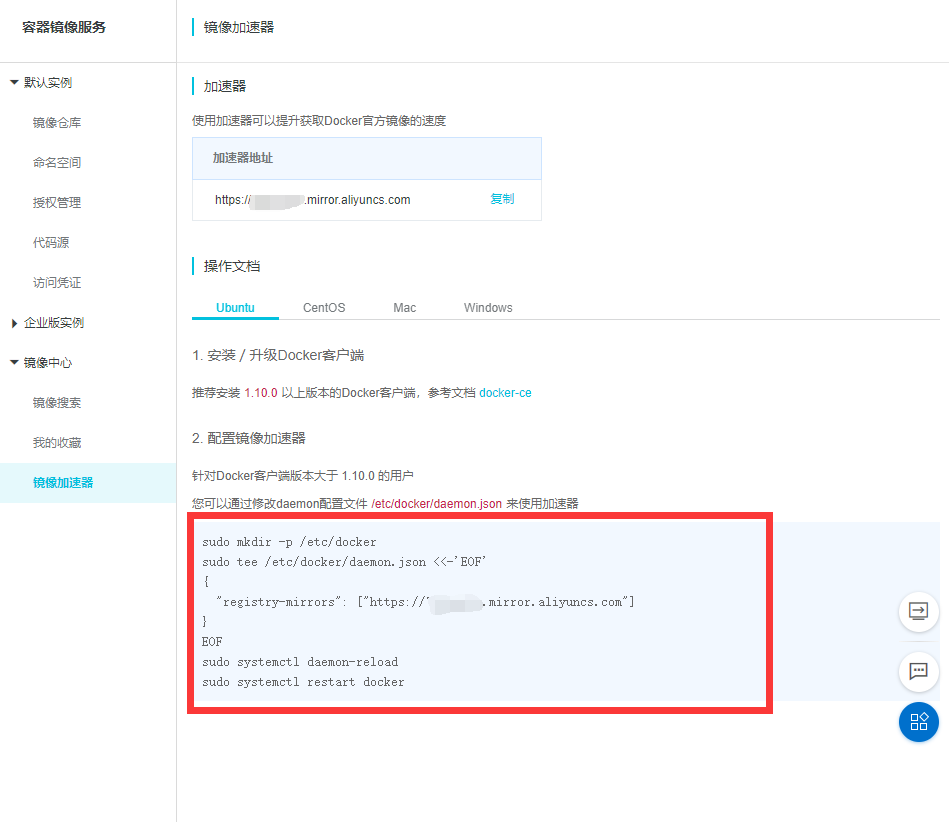
Task: Click the 'sudo tee /etc/docker/daemon.json' line
Action: tap(344, 562)
